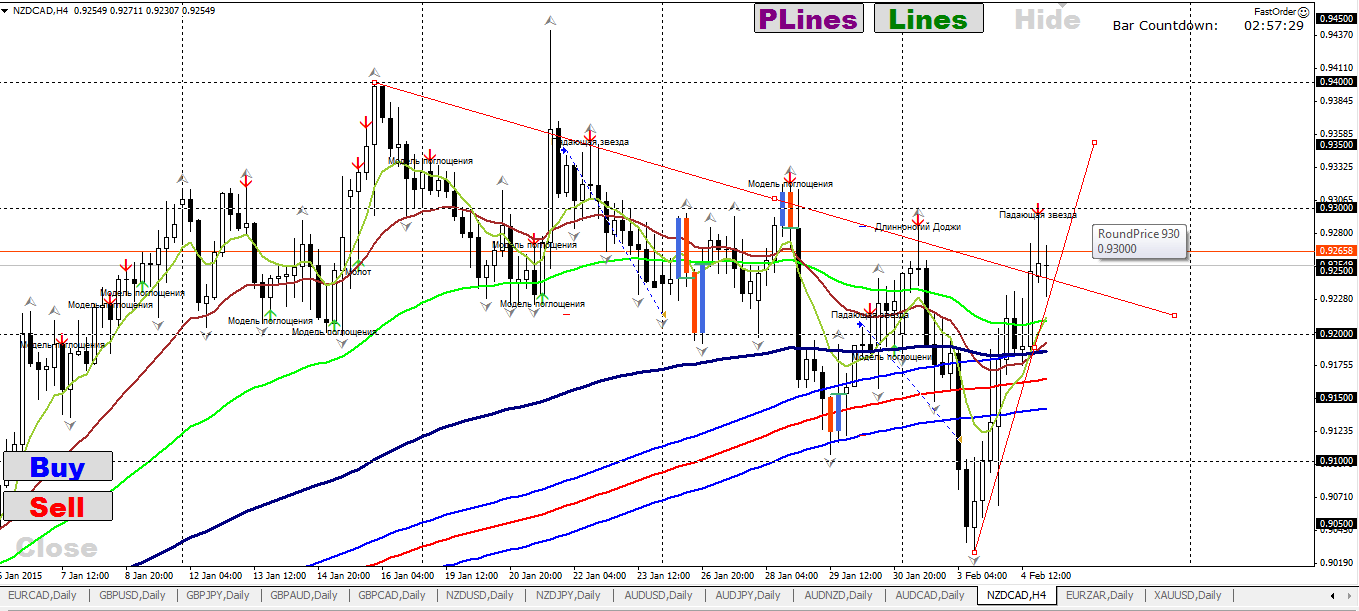Select the NZDUSD,Daily chart tab
Image resolution: width=1359 pixels, height=611 pixels.
[481, 595]
